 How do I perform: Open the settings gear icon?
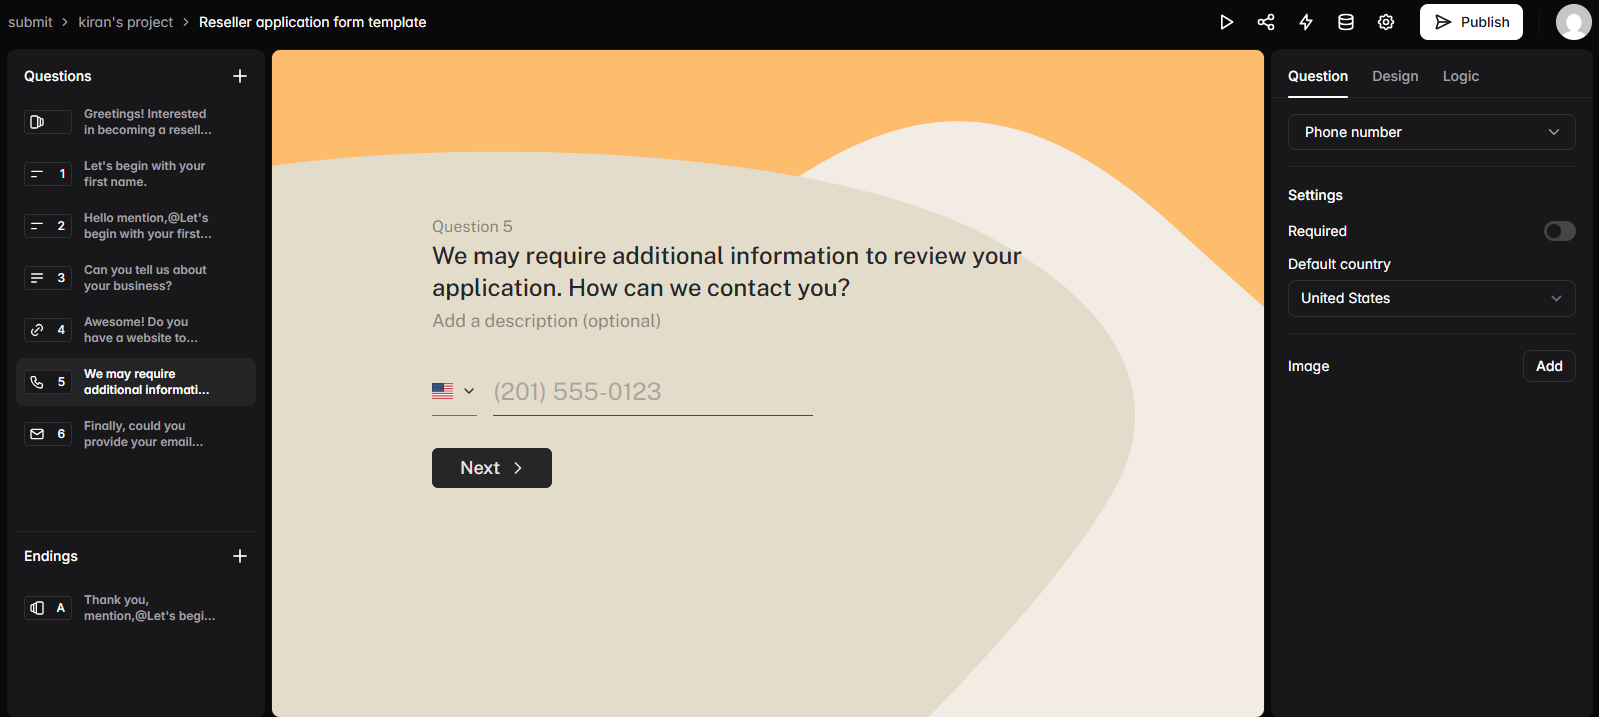[x=1386, y=22]
